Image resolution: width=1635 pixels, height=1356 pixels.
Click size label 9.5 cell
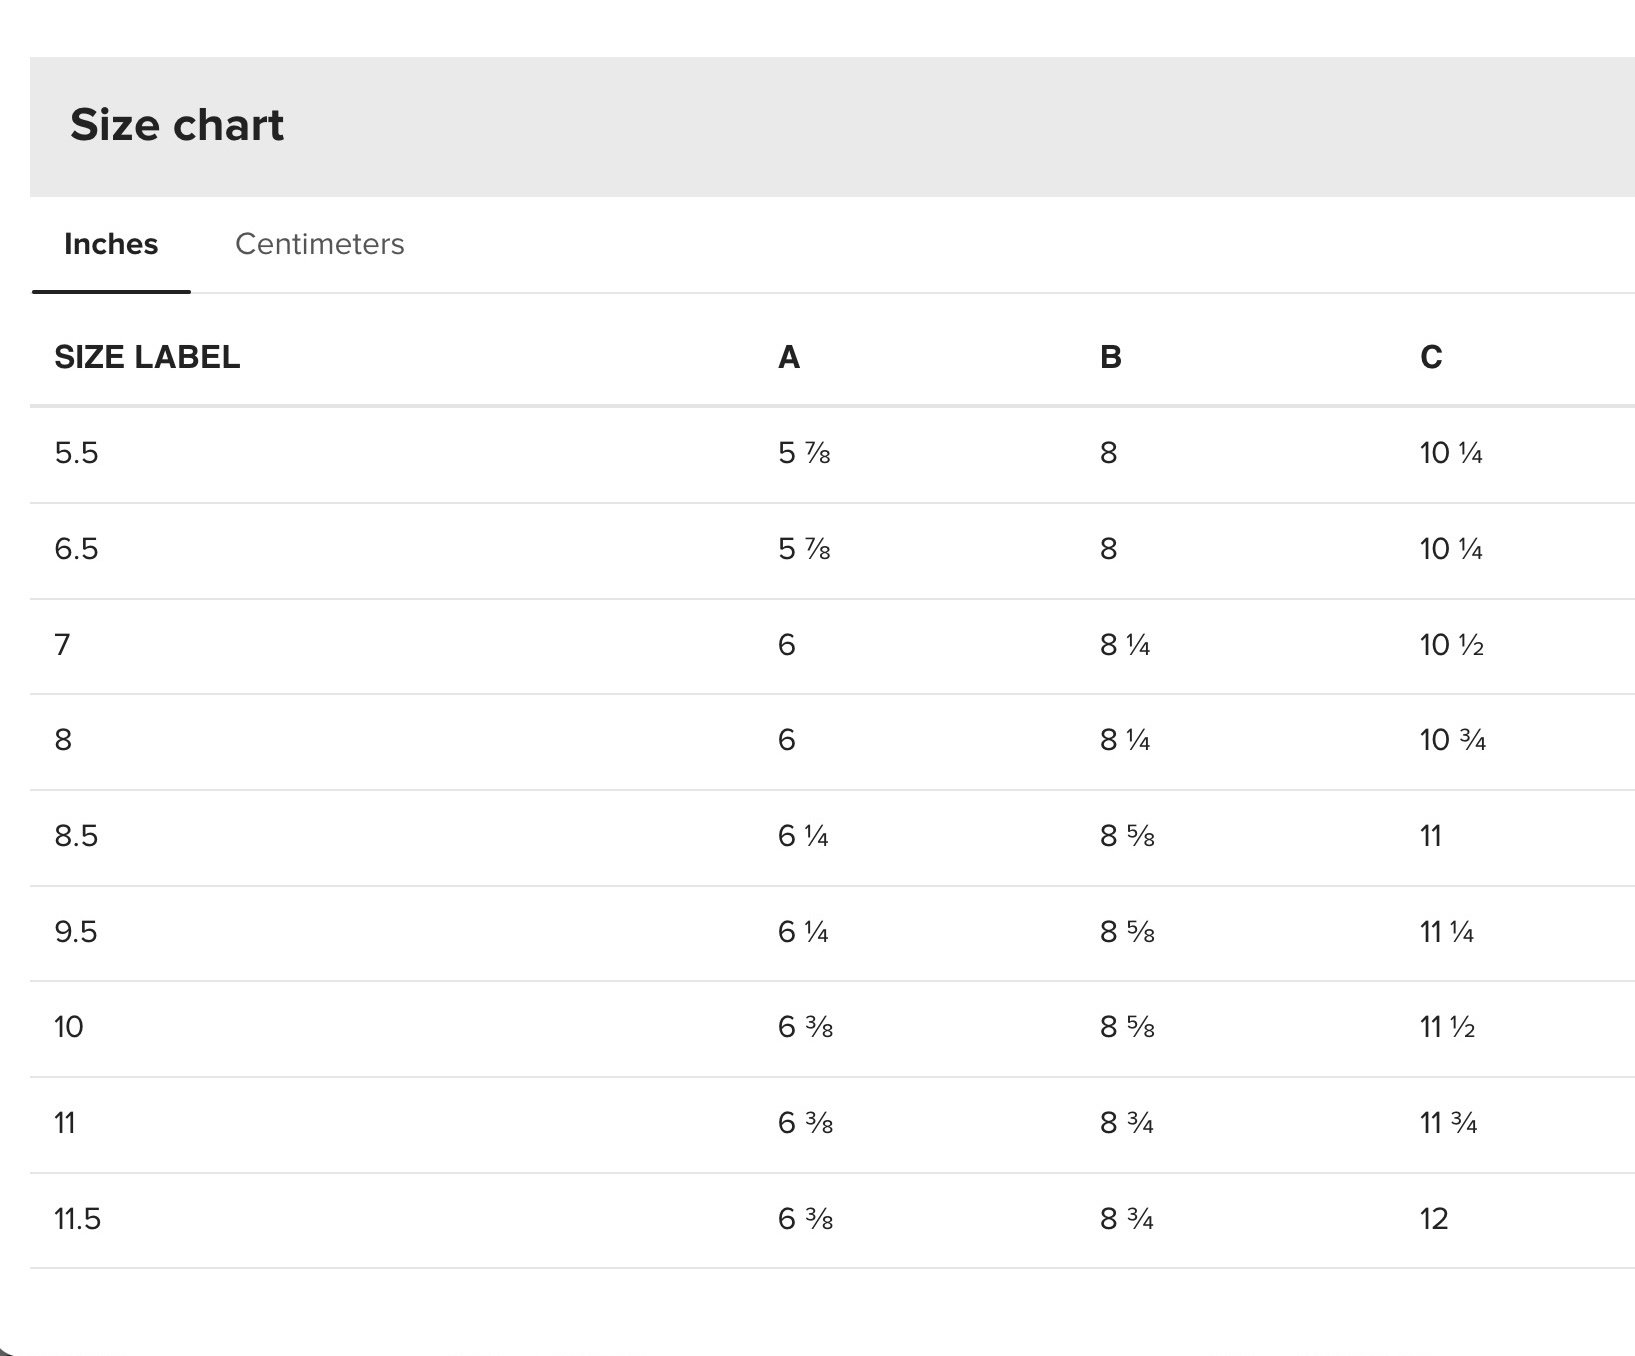pos(76,932)
